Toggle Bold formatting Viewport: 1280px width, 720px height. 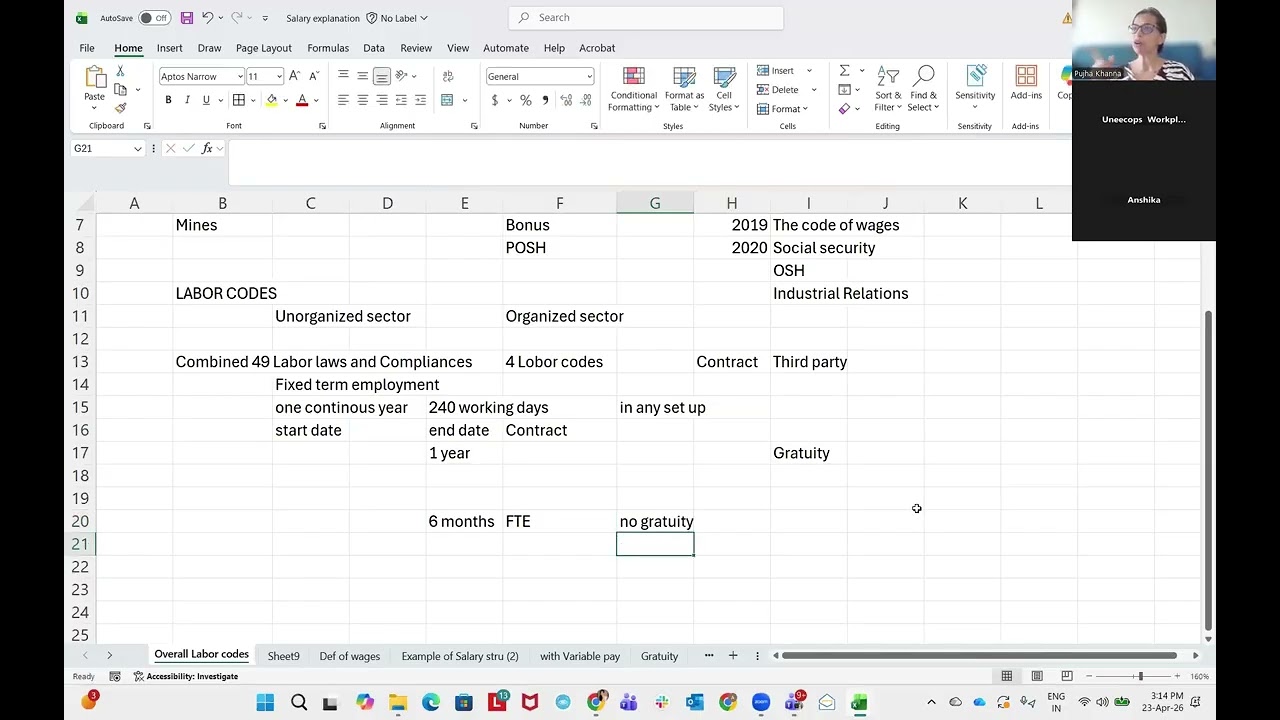point(168,100)
